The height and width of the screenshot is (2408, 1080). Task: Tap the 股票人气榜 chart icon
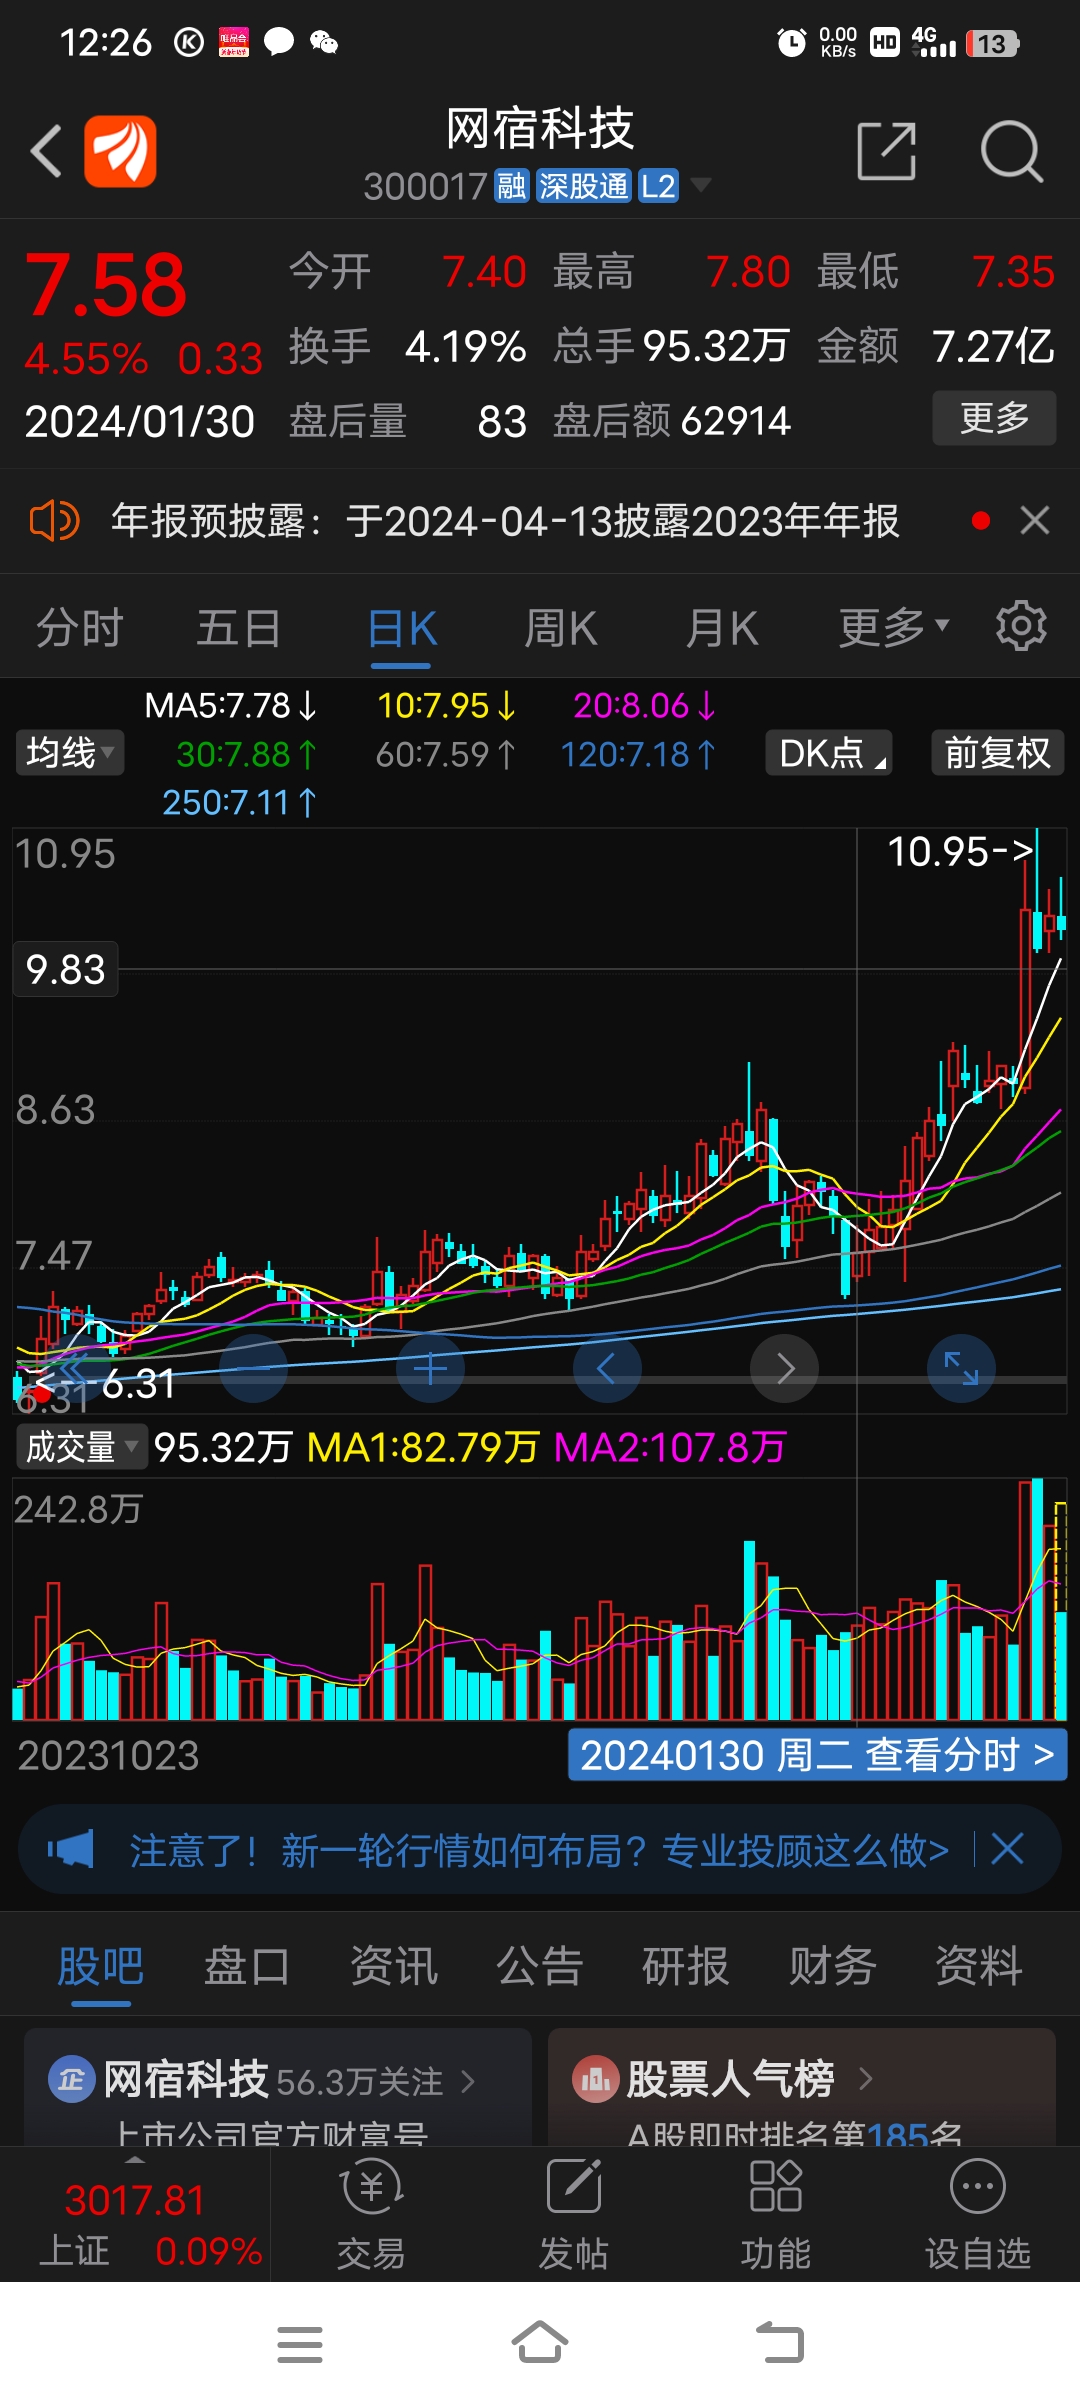pyautogui.click(x=596, y=2080)
